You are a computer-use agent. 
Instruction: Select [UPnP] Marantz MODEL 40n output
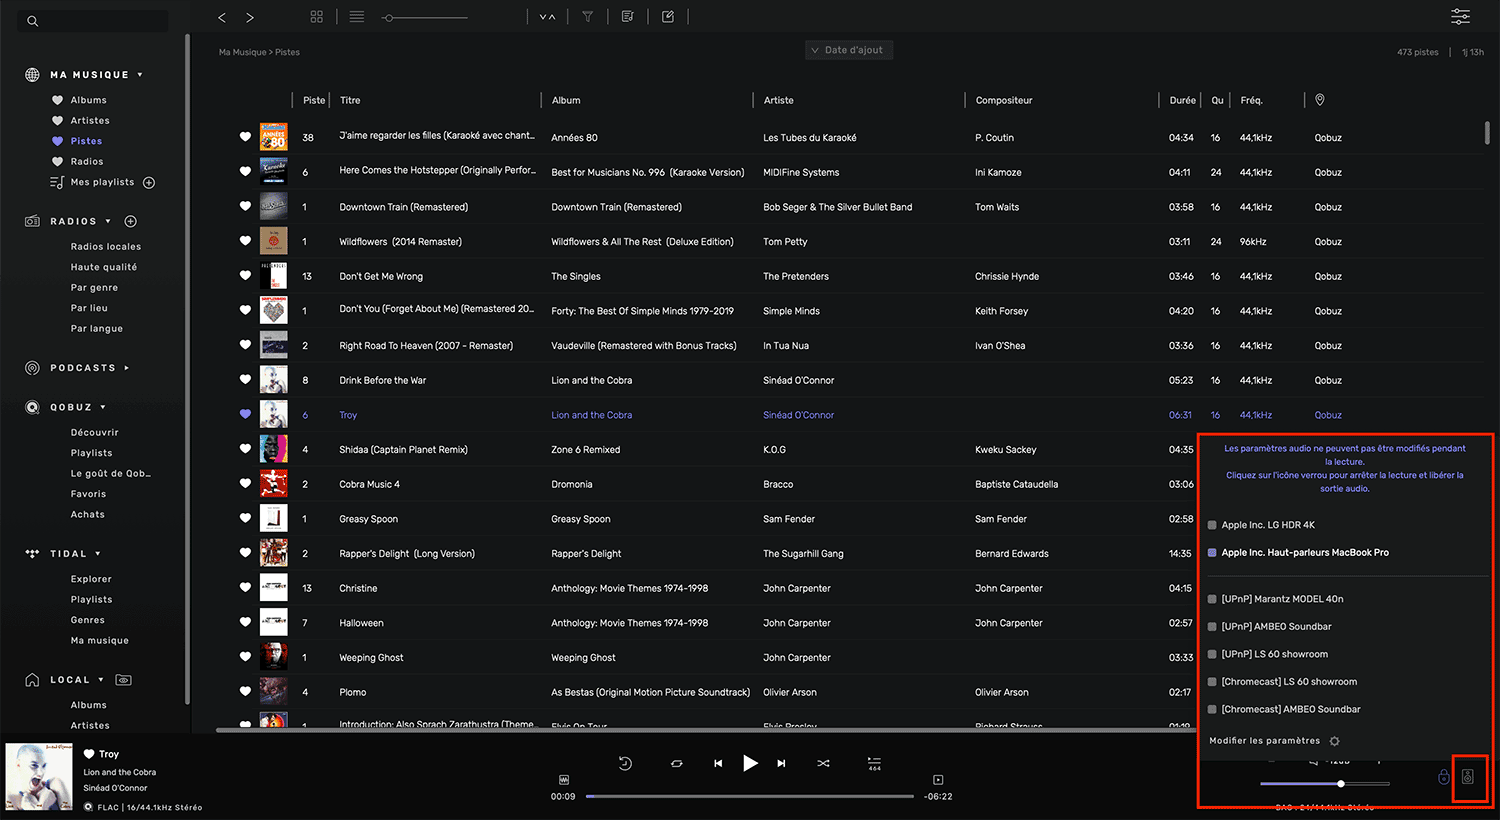click(1275, 599)
